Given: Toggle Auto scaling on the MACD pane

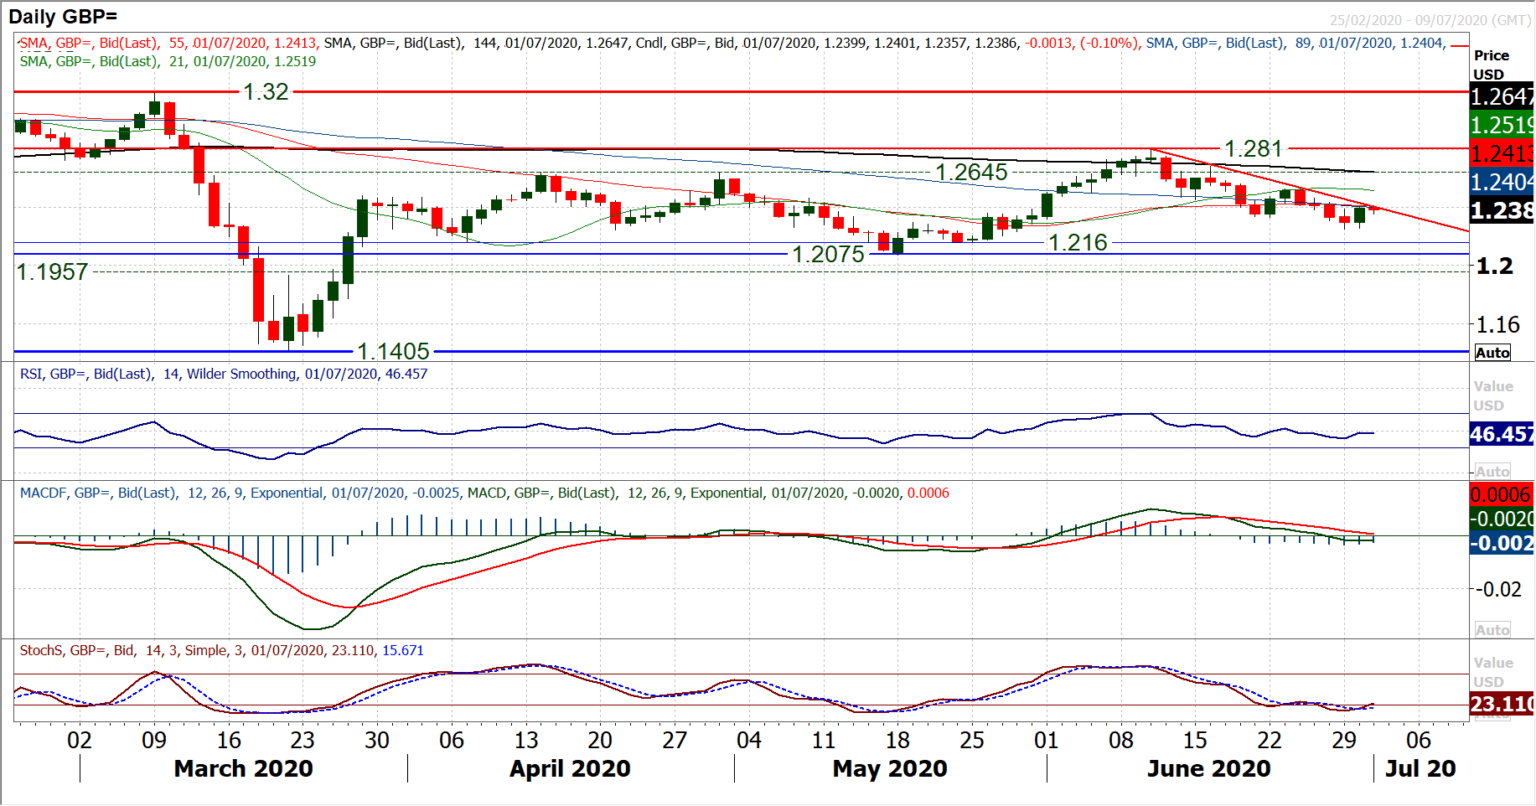Looking at the screenshot, I should pos(1493,629).
